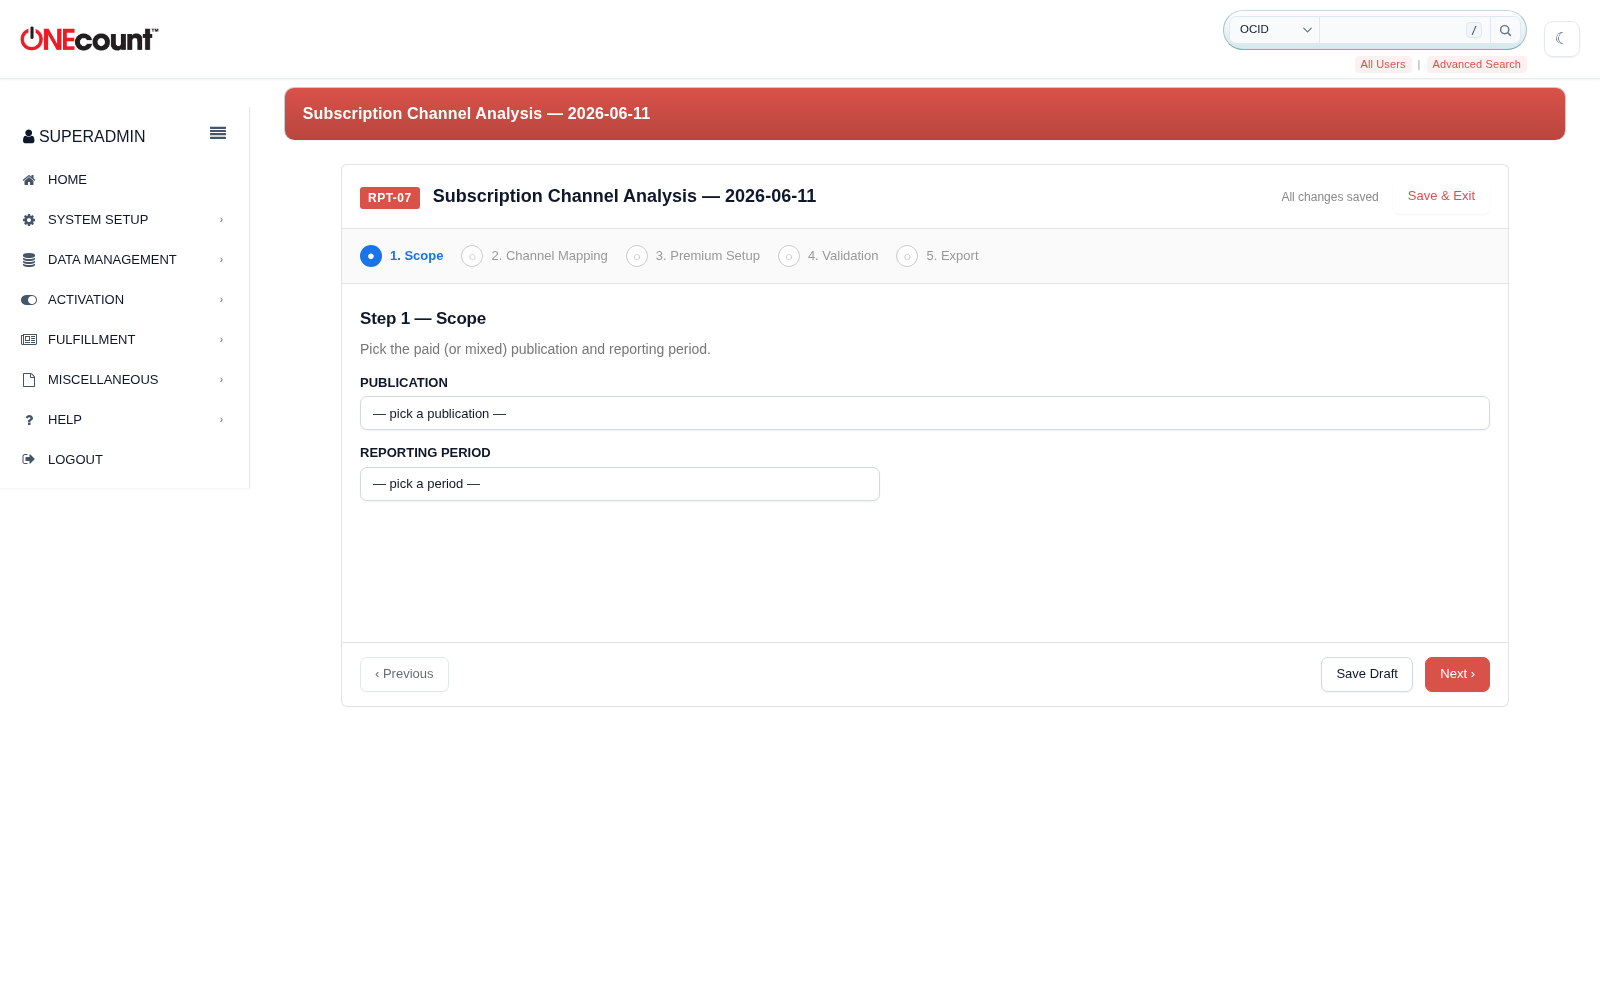
Task: Expand the Activation submenu chevron
Action: pos(221,300)
